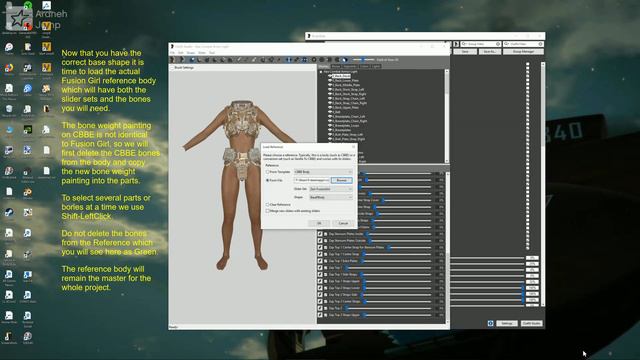This screenshot has height=360, width=640.
Task: Open the From Template dropdown showing CBBE Body
Action: pos(323,172)
